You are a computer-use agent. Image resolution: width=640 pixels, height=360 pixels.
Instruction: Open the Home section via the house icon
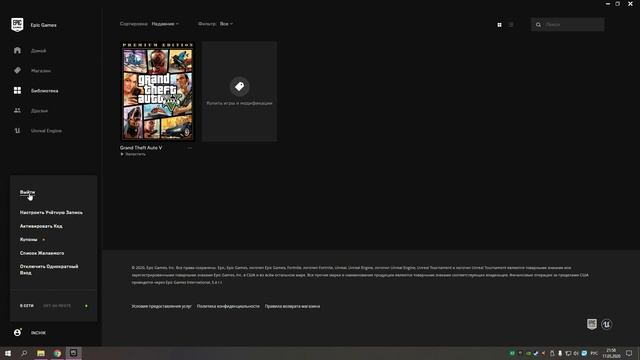click(x=17, y=50)
